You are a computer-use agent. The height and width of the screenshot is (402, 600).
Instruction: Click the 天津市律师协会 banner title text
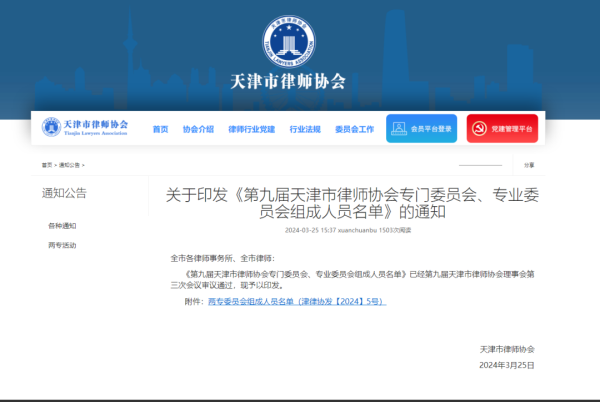point(287,82)
